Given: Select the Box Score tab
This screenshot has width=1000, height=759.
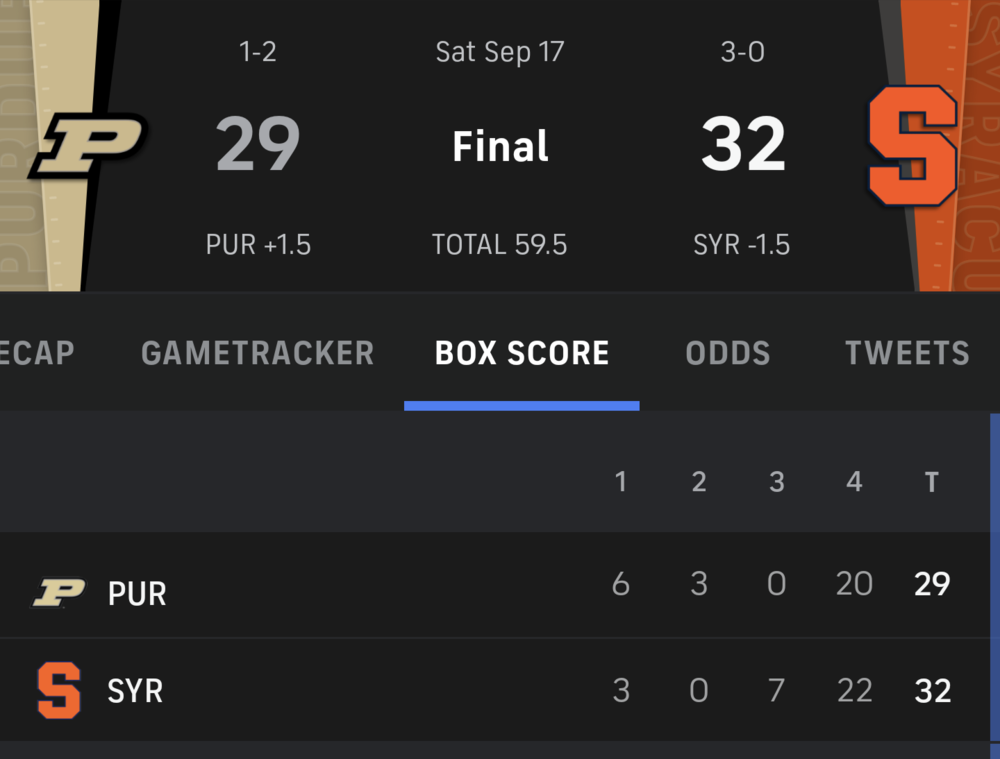Looking at the screenshot, I should 522,353.
